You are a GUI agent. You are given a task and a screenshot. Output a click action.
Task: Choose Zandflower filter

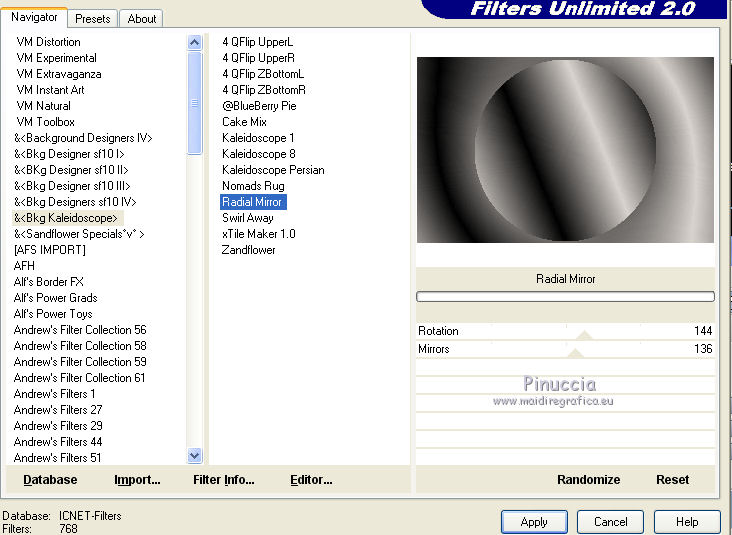click(248, 250)
